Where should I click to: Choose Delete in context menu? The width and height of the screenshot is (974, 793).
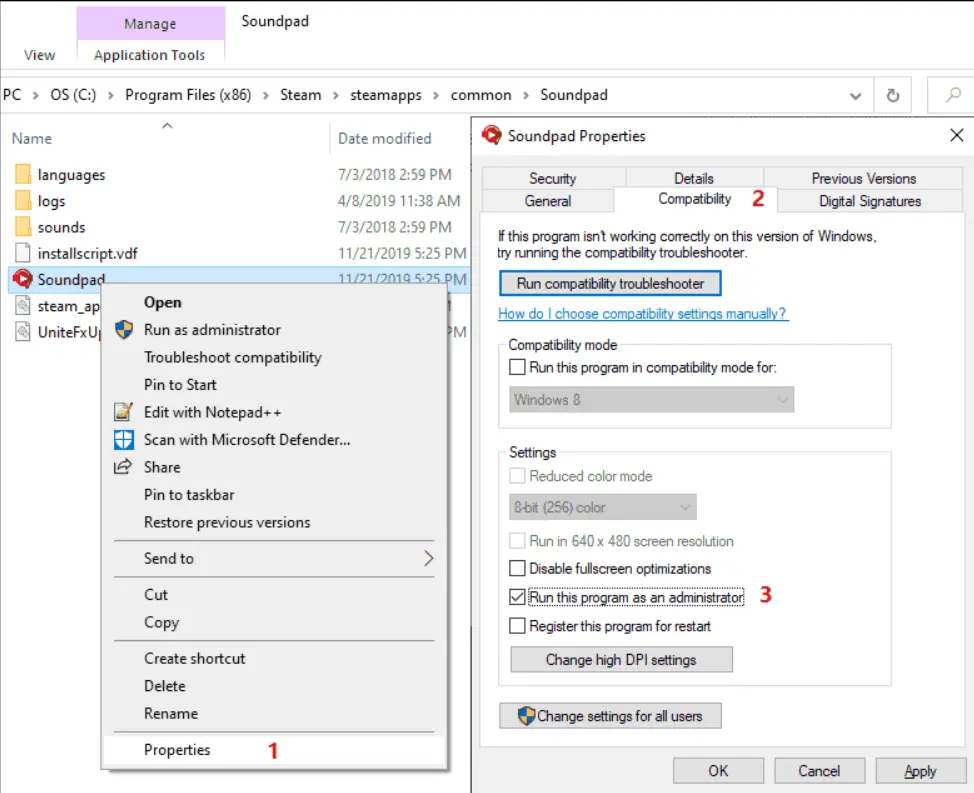(273, 686)
